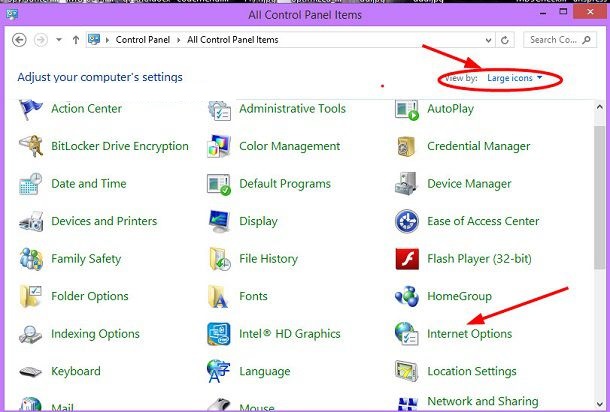This screenshot has height=412, width=610.
Task: Open the Action Center flag icon
Action: coord(32,109)
